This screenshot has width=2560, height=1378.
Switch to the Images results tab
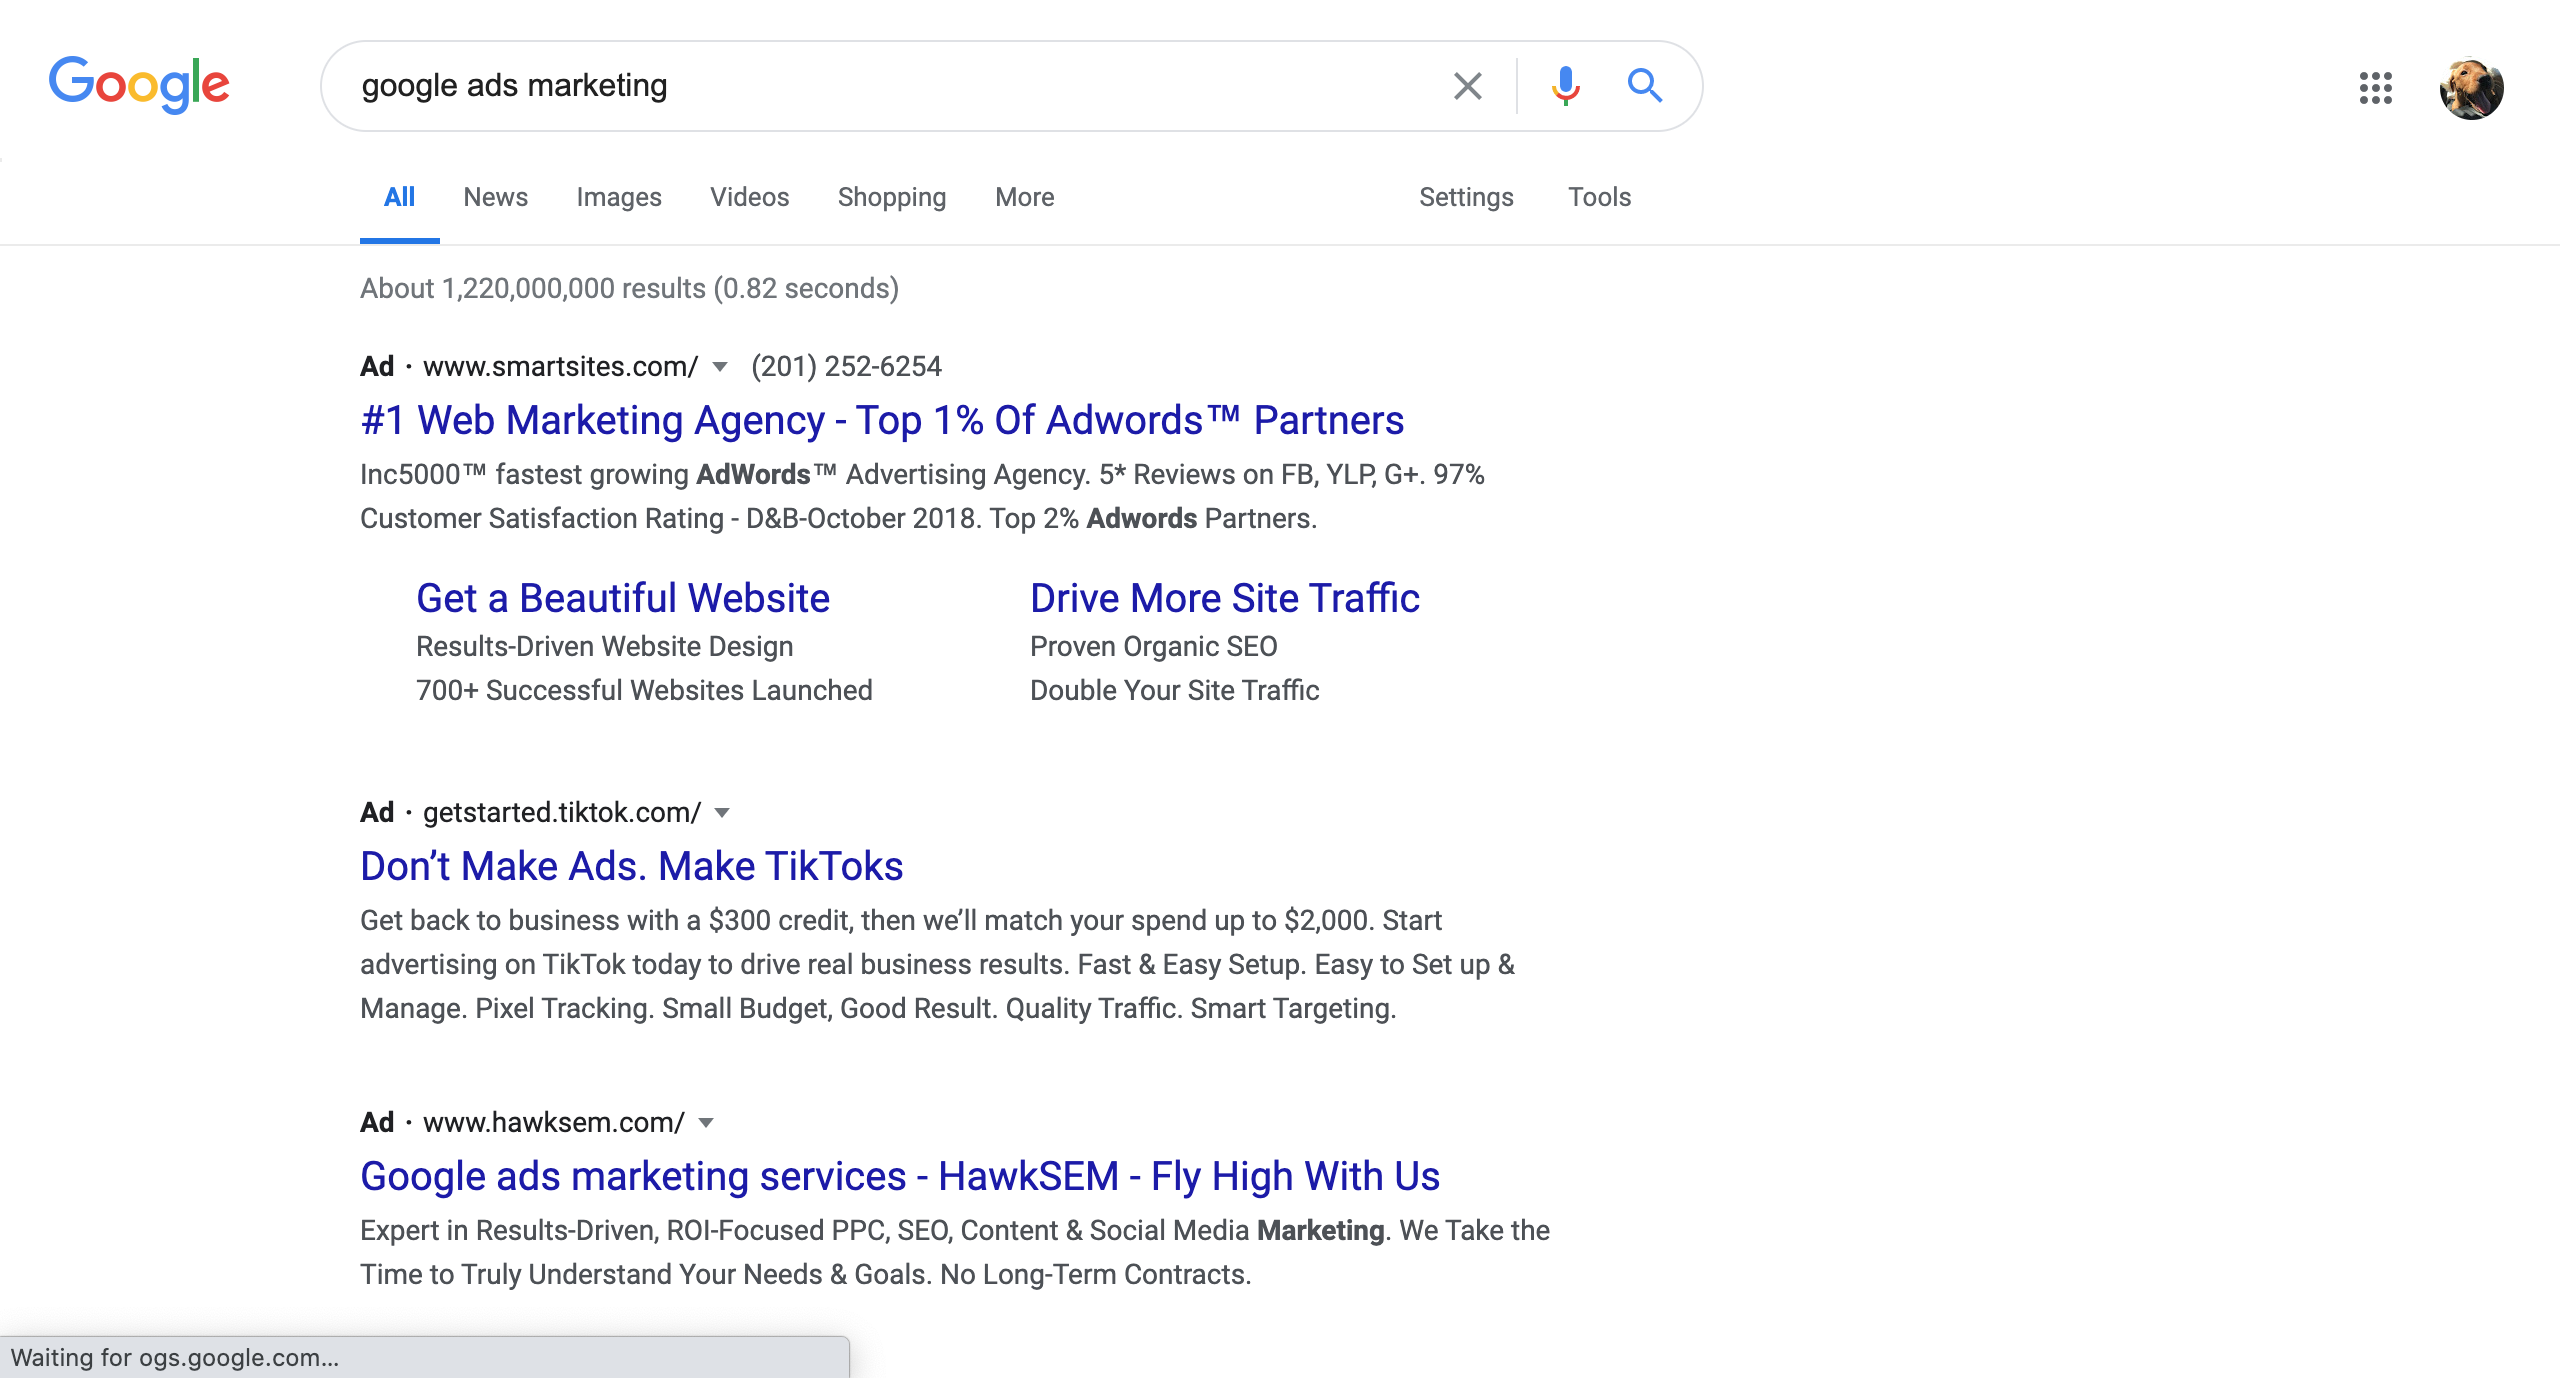[x=618, y=197]
